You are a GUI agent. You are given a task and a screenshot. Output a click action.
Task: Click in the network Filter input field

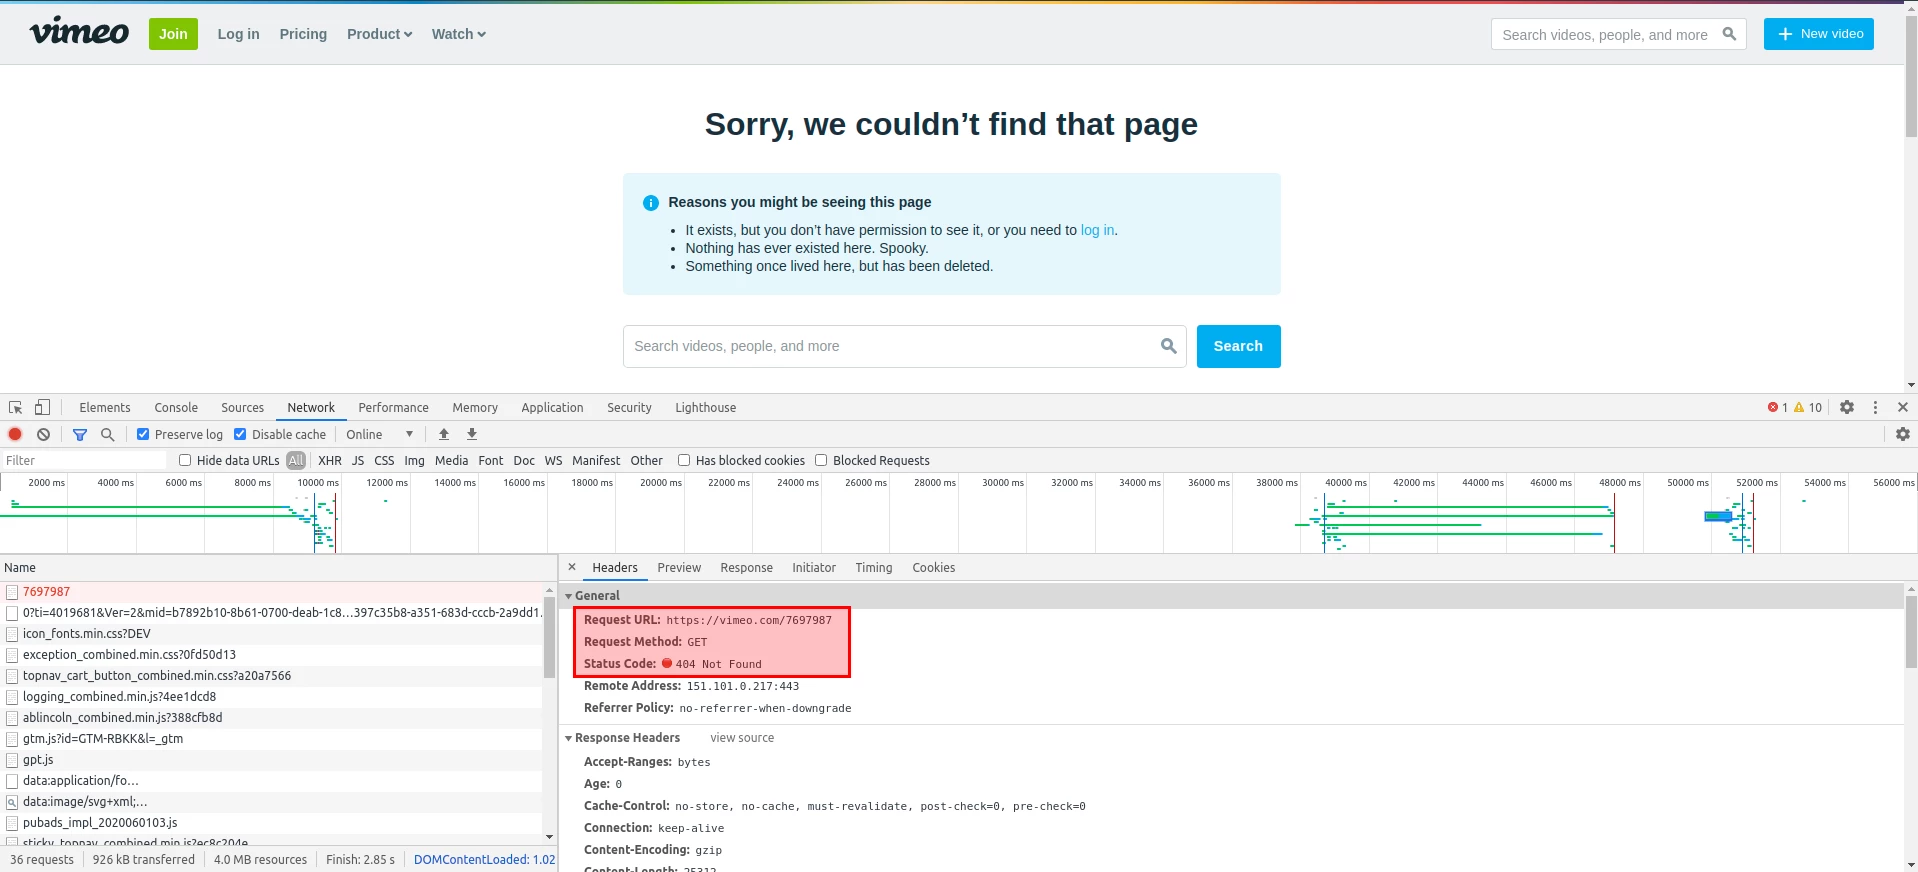pyautogui.click(x=84, y=460)
